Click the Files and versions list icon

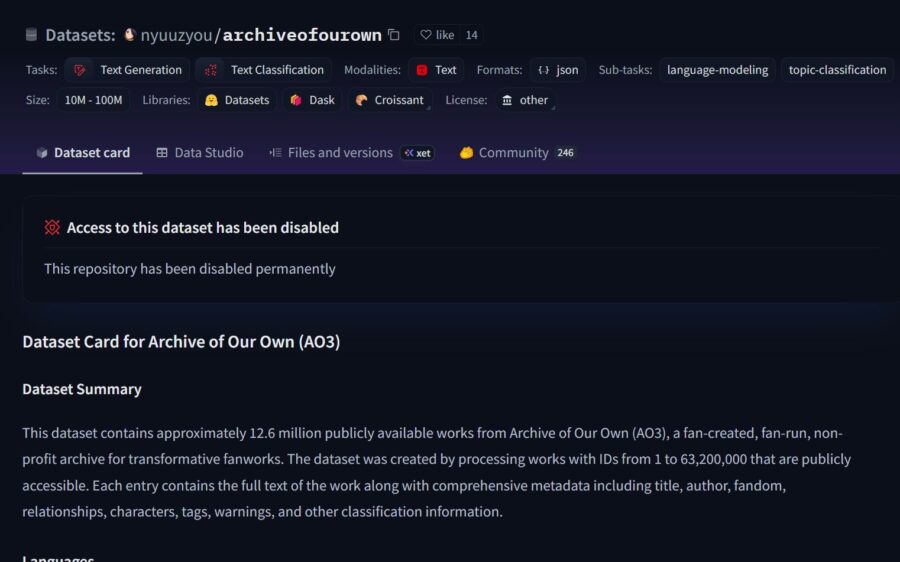coord(276,153)
